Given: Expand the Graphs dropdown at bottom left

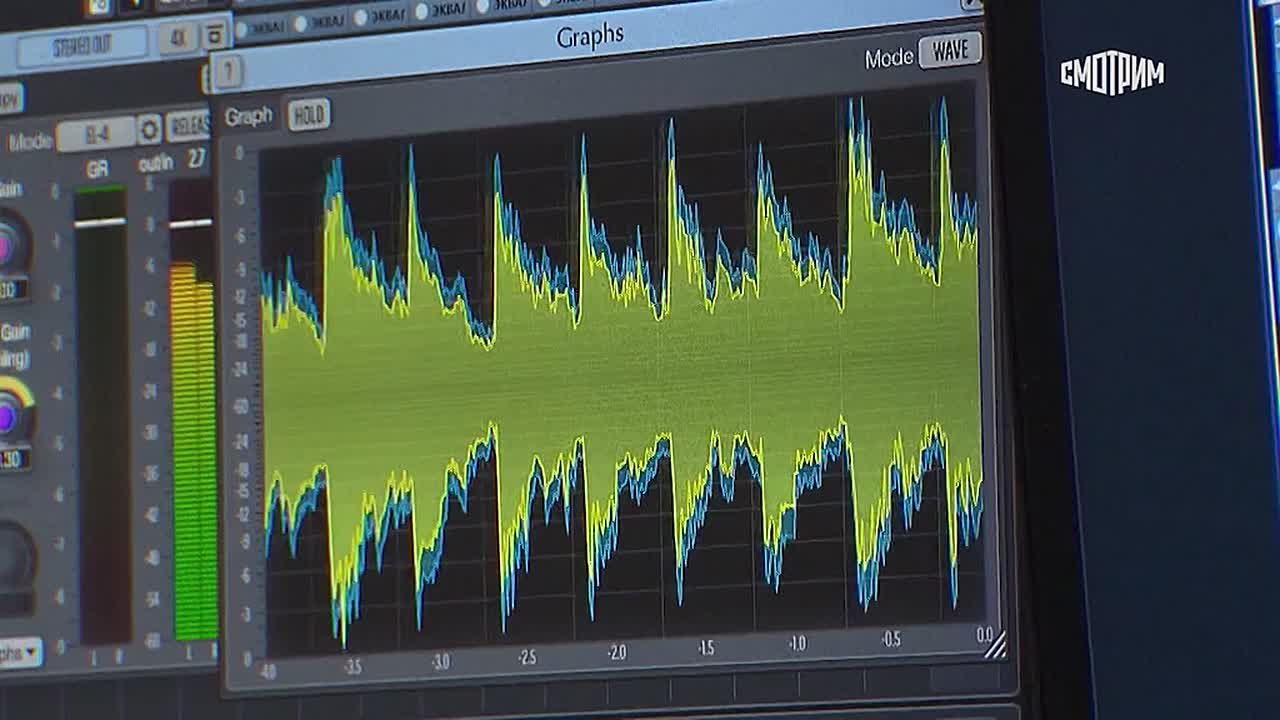Looking at the screenshot, I should click(18, 653).
